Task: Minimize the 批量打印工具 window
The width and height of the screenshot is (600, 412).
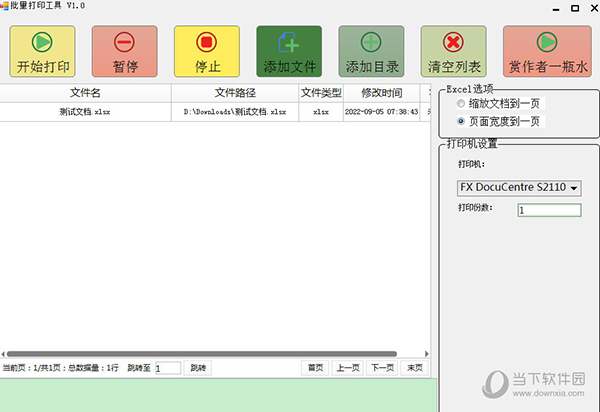Action: pyautogui.click(x=556, y=8)
